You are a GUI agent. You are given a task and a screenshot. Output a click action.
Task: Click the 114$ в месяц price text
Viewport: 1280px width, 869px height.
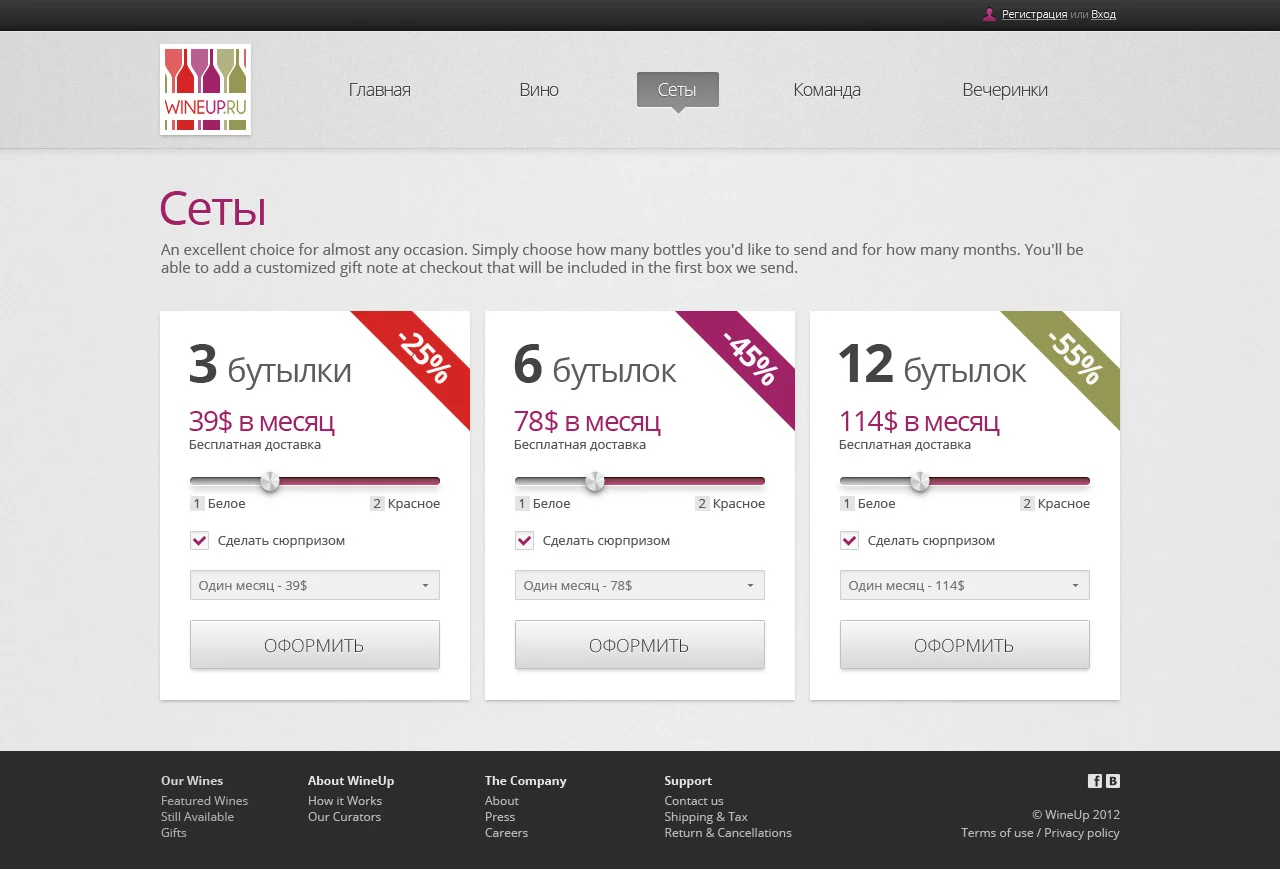[x=919, y=421]
